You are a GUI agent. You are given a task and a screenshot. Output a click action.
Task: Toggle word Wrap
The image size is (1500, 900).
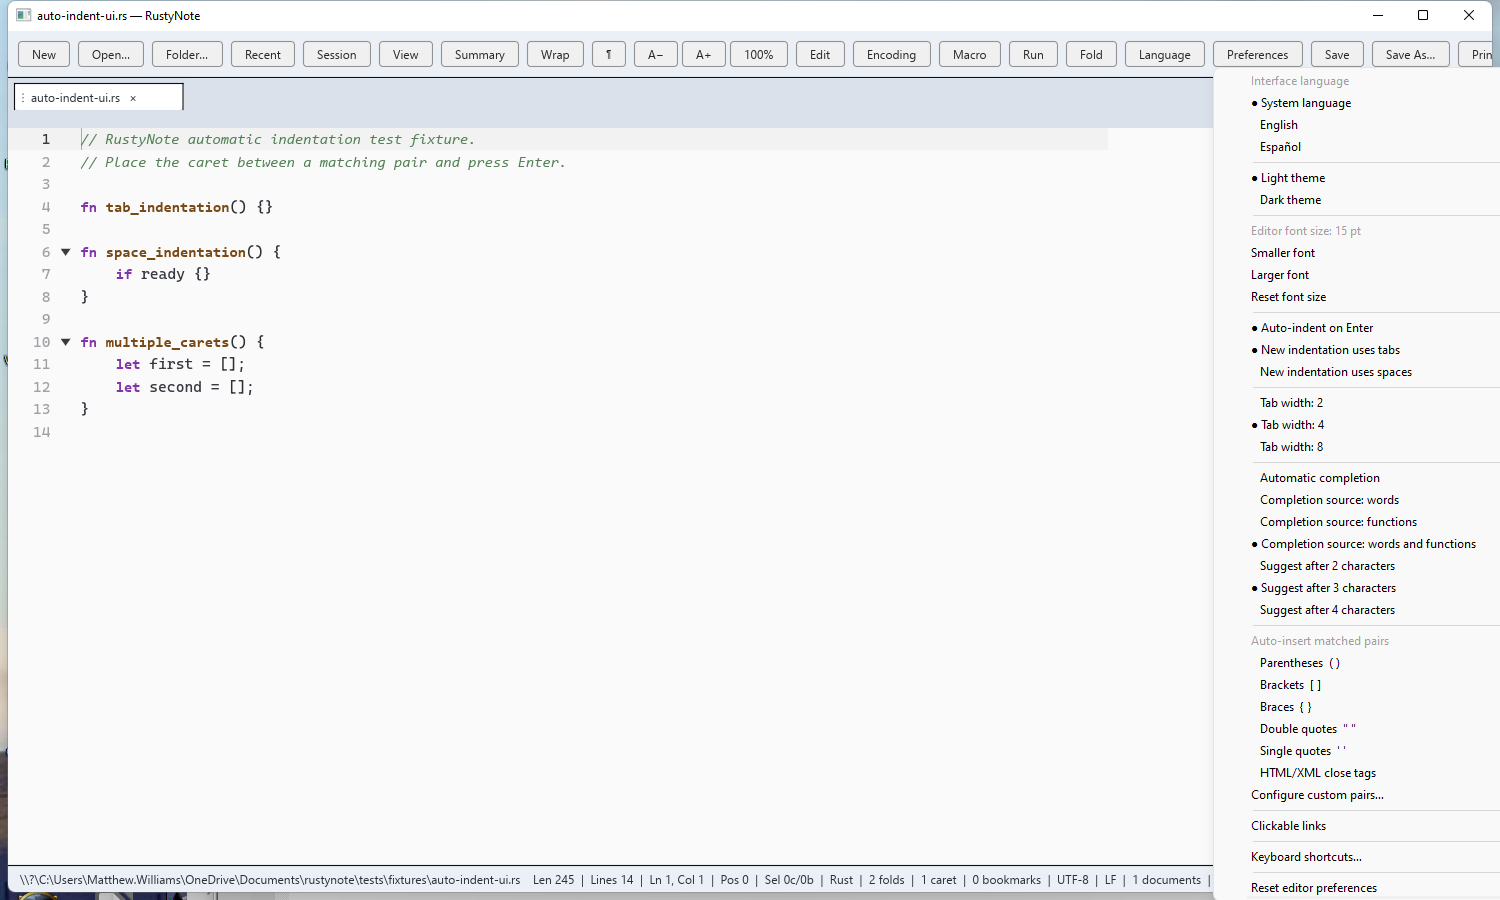556,54
